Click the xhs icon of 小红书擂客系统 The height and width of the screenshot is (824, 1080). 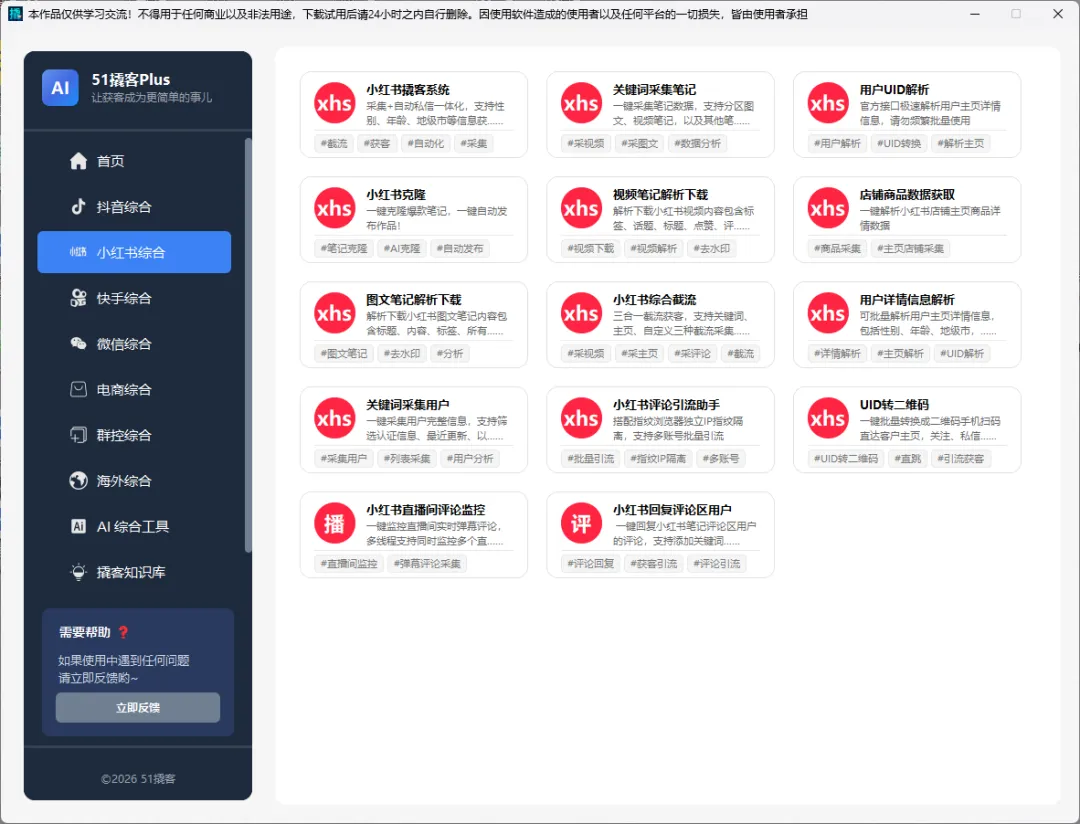[335, 103]
